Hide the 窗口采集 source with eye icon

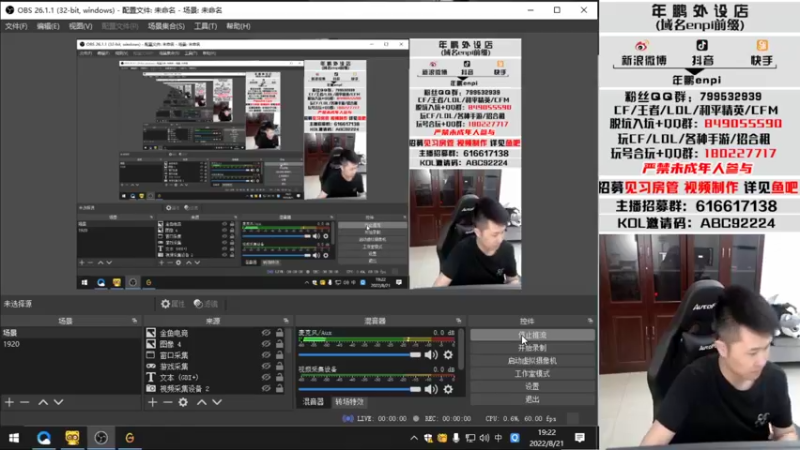coord(266,355)
